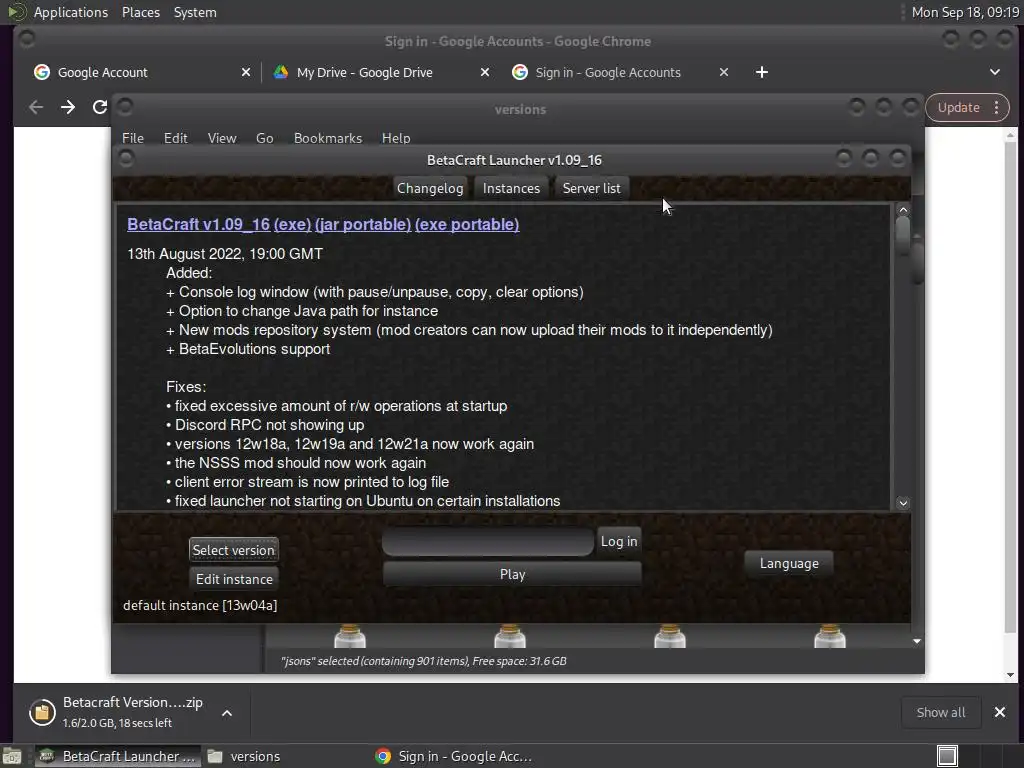
Task: Open the View menu in versions window
Action: tap(221, 138)
